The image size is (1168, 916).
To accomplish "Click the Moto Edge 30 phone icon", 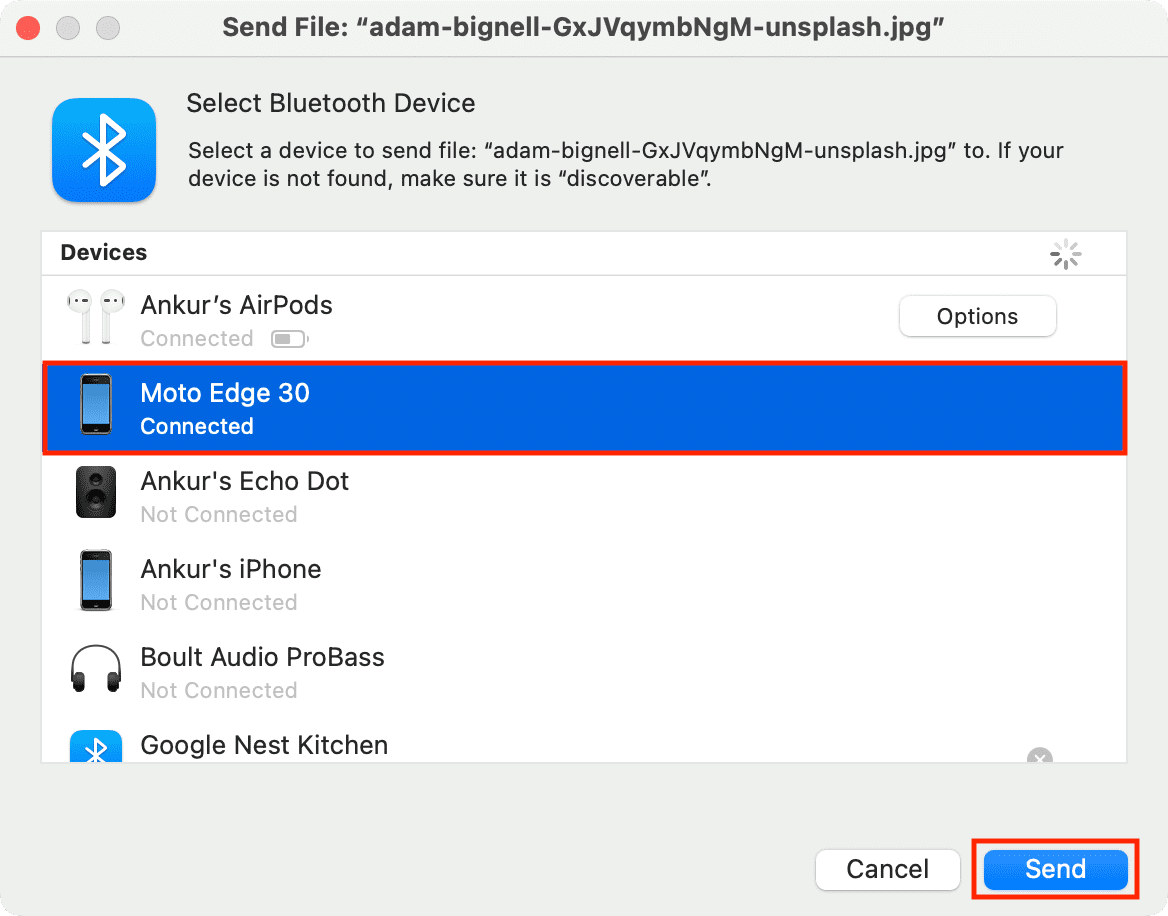I will click(x=96, y=405).
